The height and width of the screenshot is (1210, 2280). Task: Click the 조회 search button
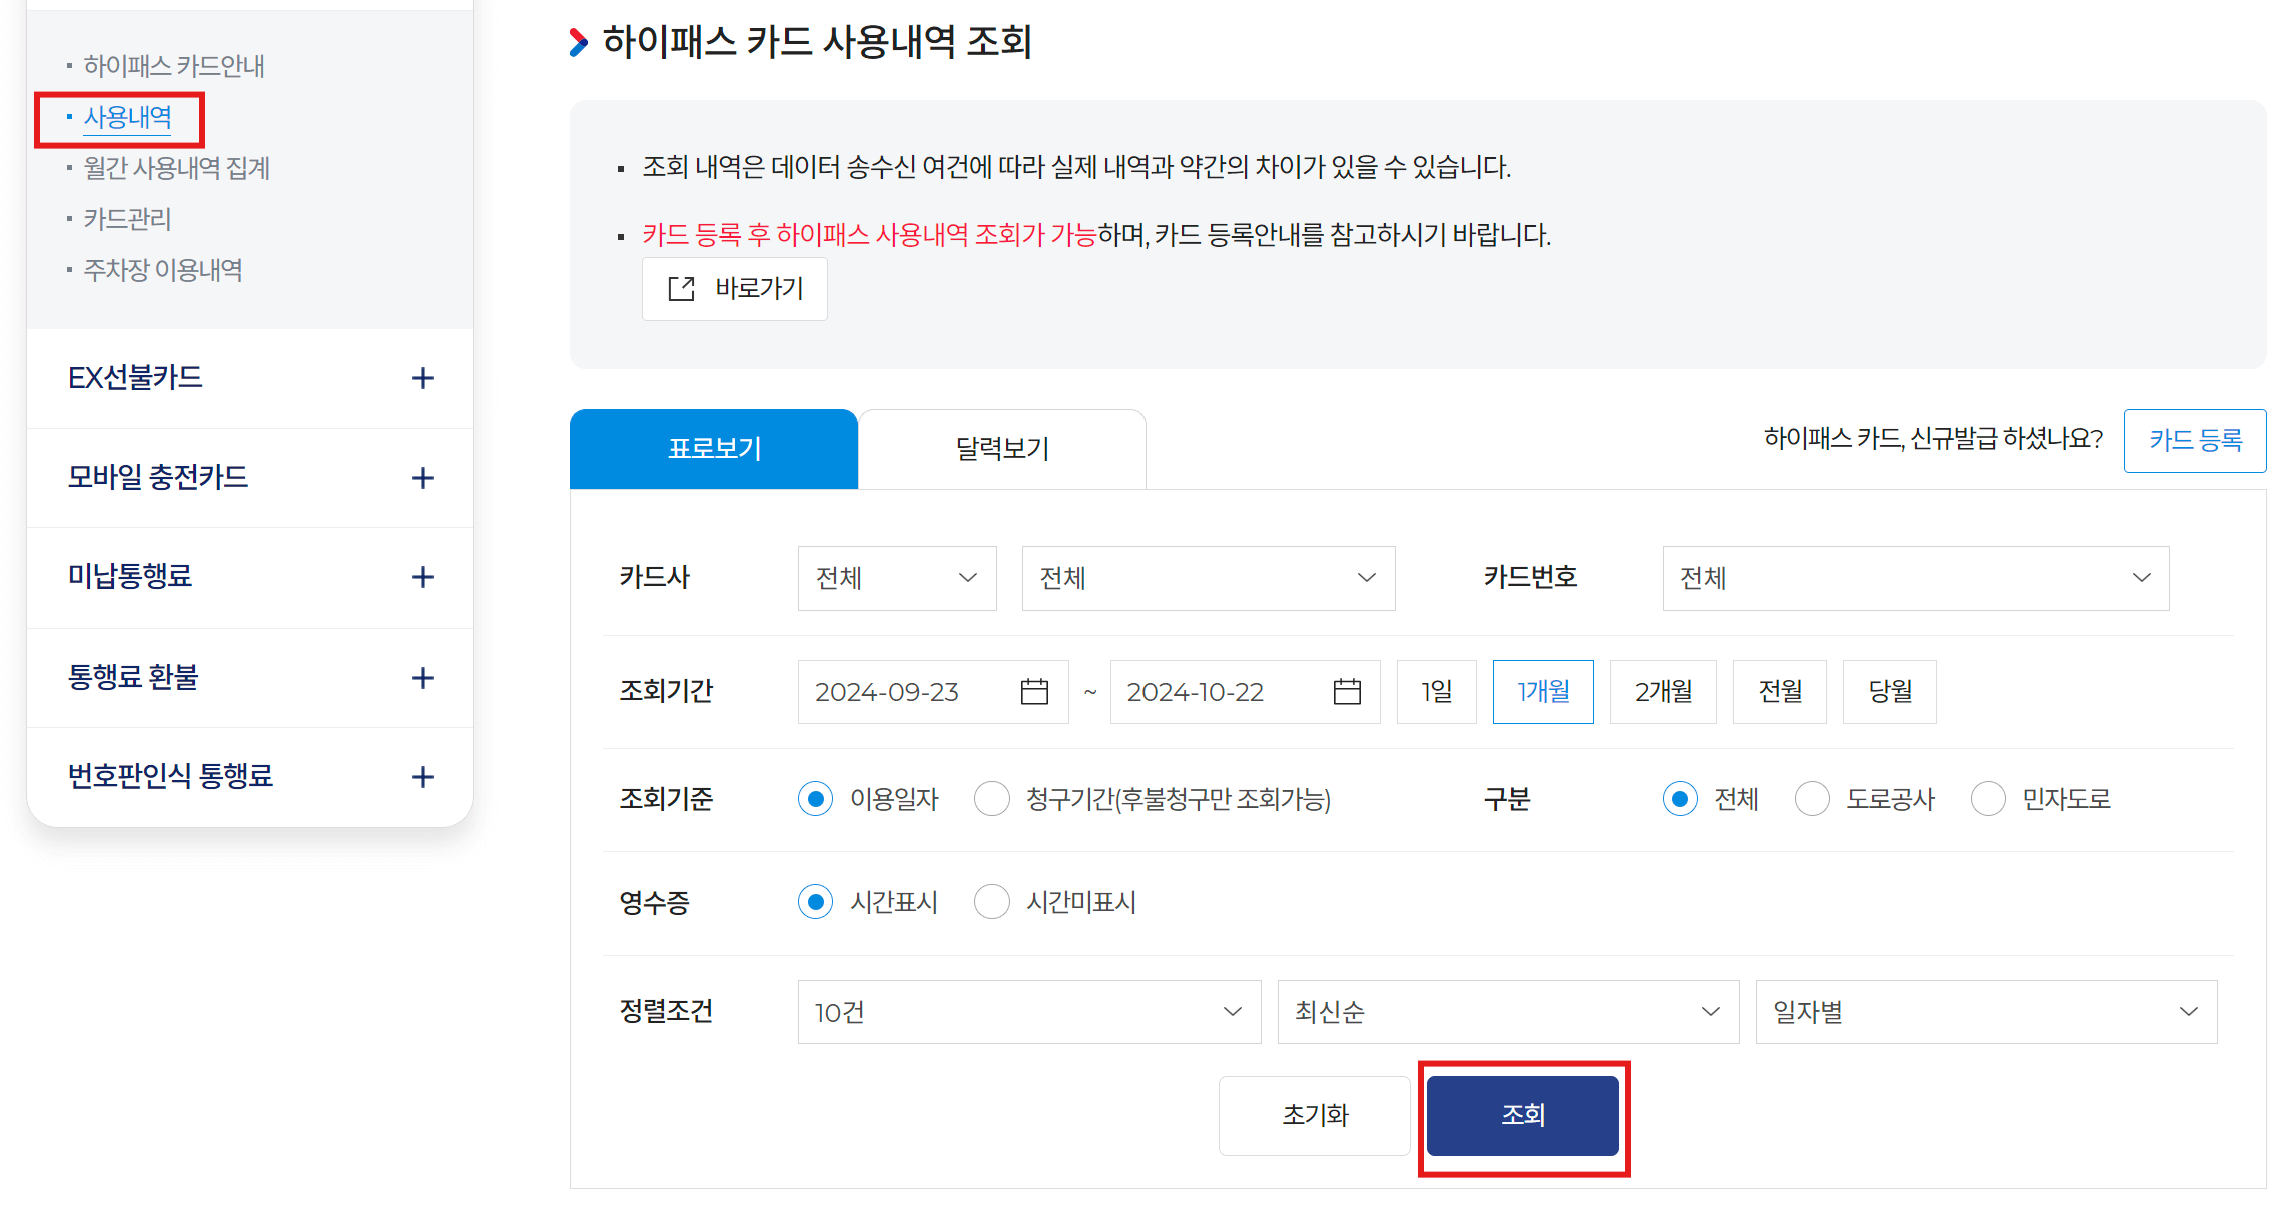[x=1521, y=1115]
